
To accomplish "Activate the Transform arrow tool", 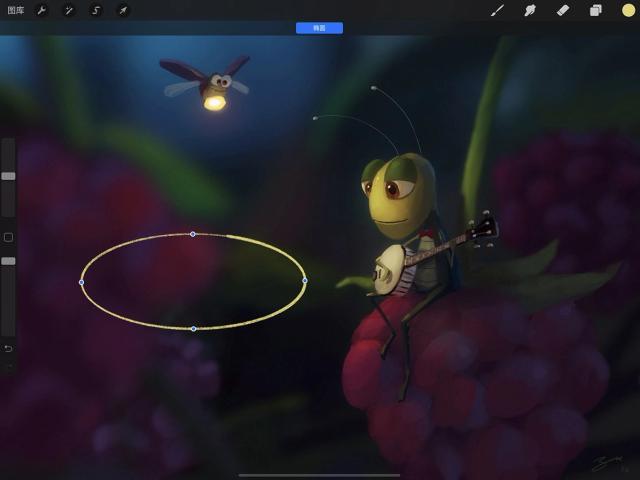I will (123, 11).
